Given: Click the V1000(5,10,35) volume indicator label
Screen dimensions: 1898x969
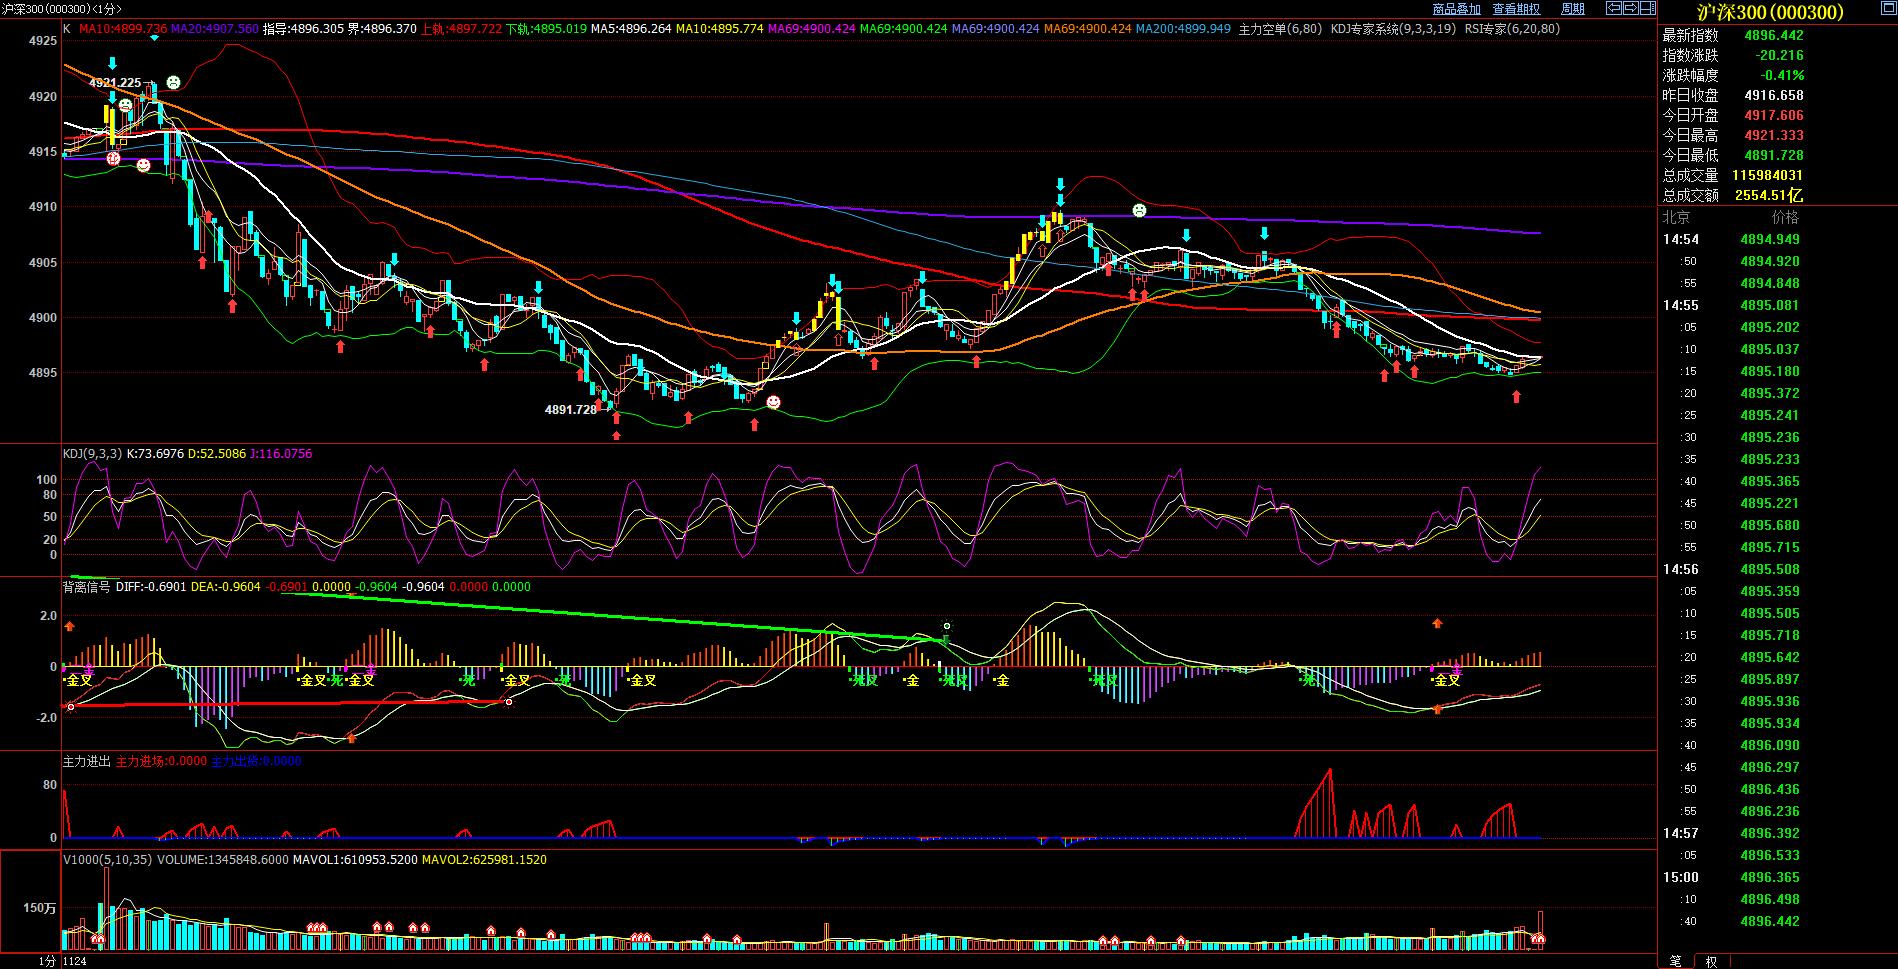Looking at the screenshot, I should click(107, 859).
